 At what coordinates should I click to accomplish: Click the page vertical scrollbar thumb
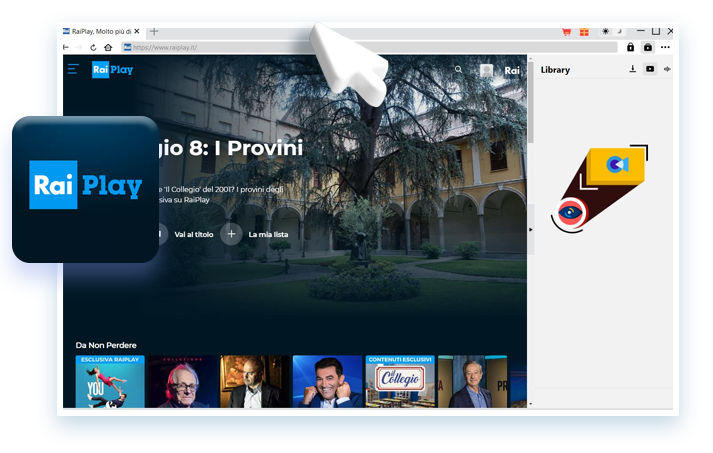tap(531, 100)
